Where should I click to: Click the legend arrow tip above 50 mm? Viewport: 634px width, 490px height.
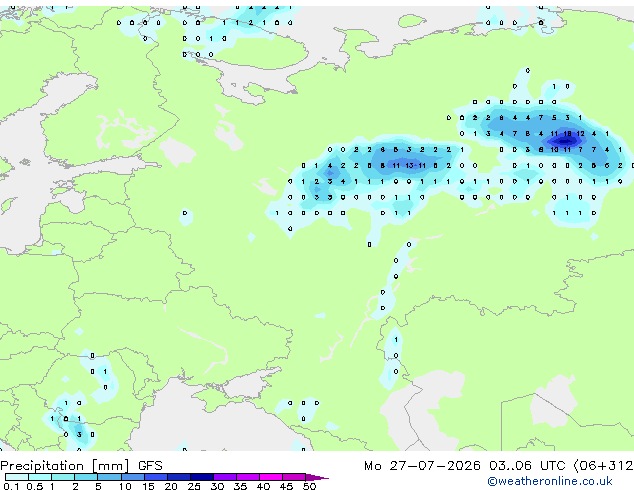pos(317,477)
